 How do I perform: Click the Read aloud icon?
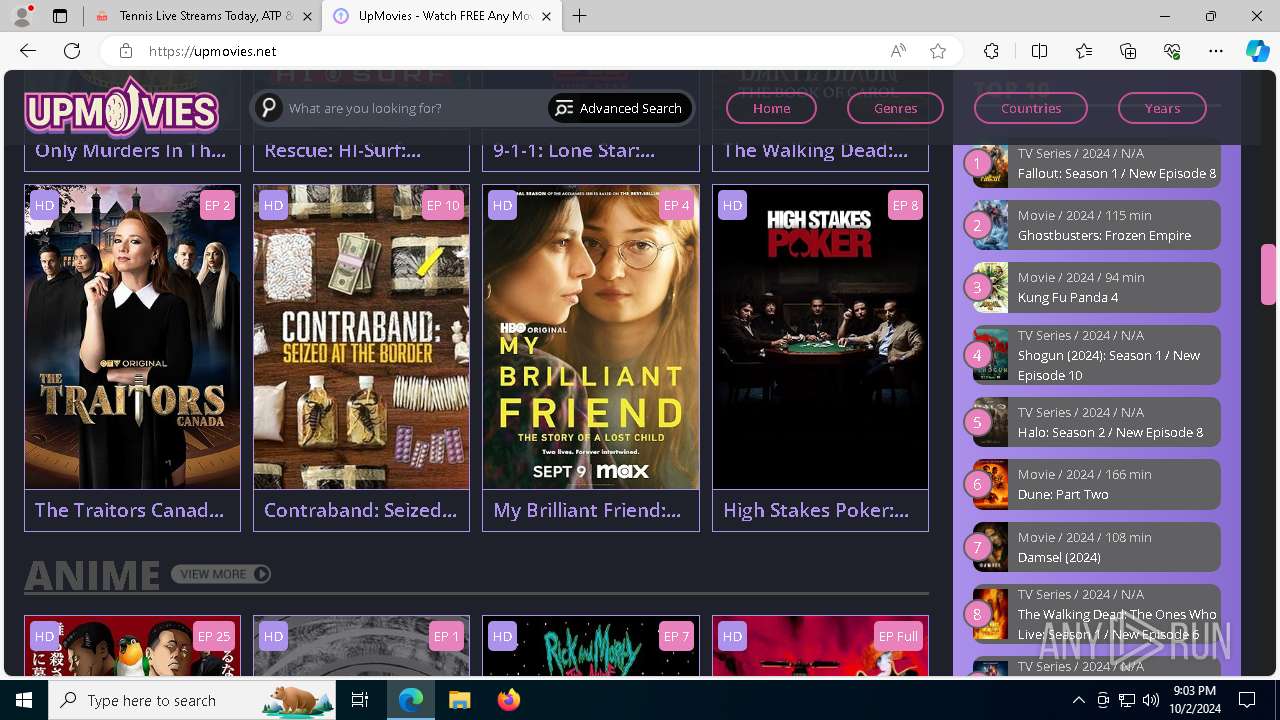click(898, 51)
